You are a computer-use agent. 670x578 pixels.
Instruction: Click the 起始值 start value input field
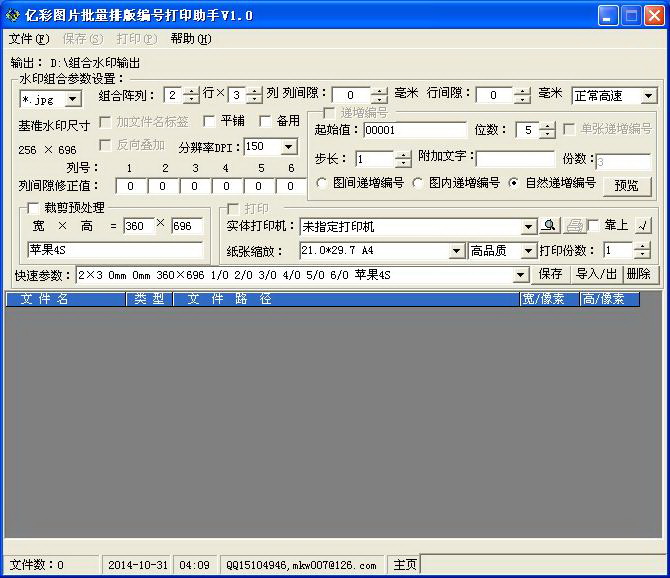pos(414,130)
